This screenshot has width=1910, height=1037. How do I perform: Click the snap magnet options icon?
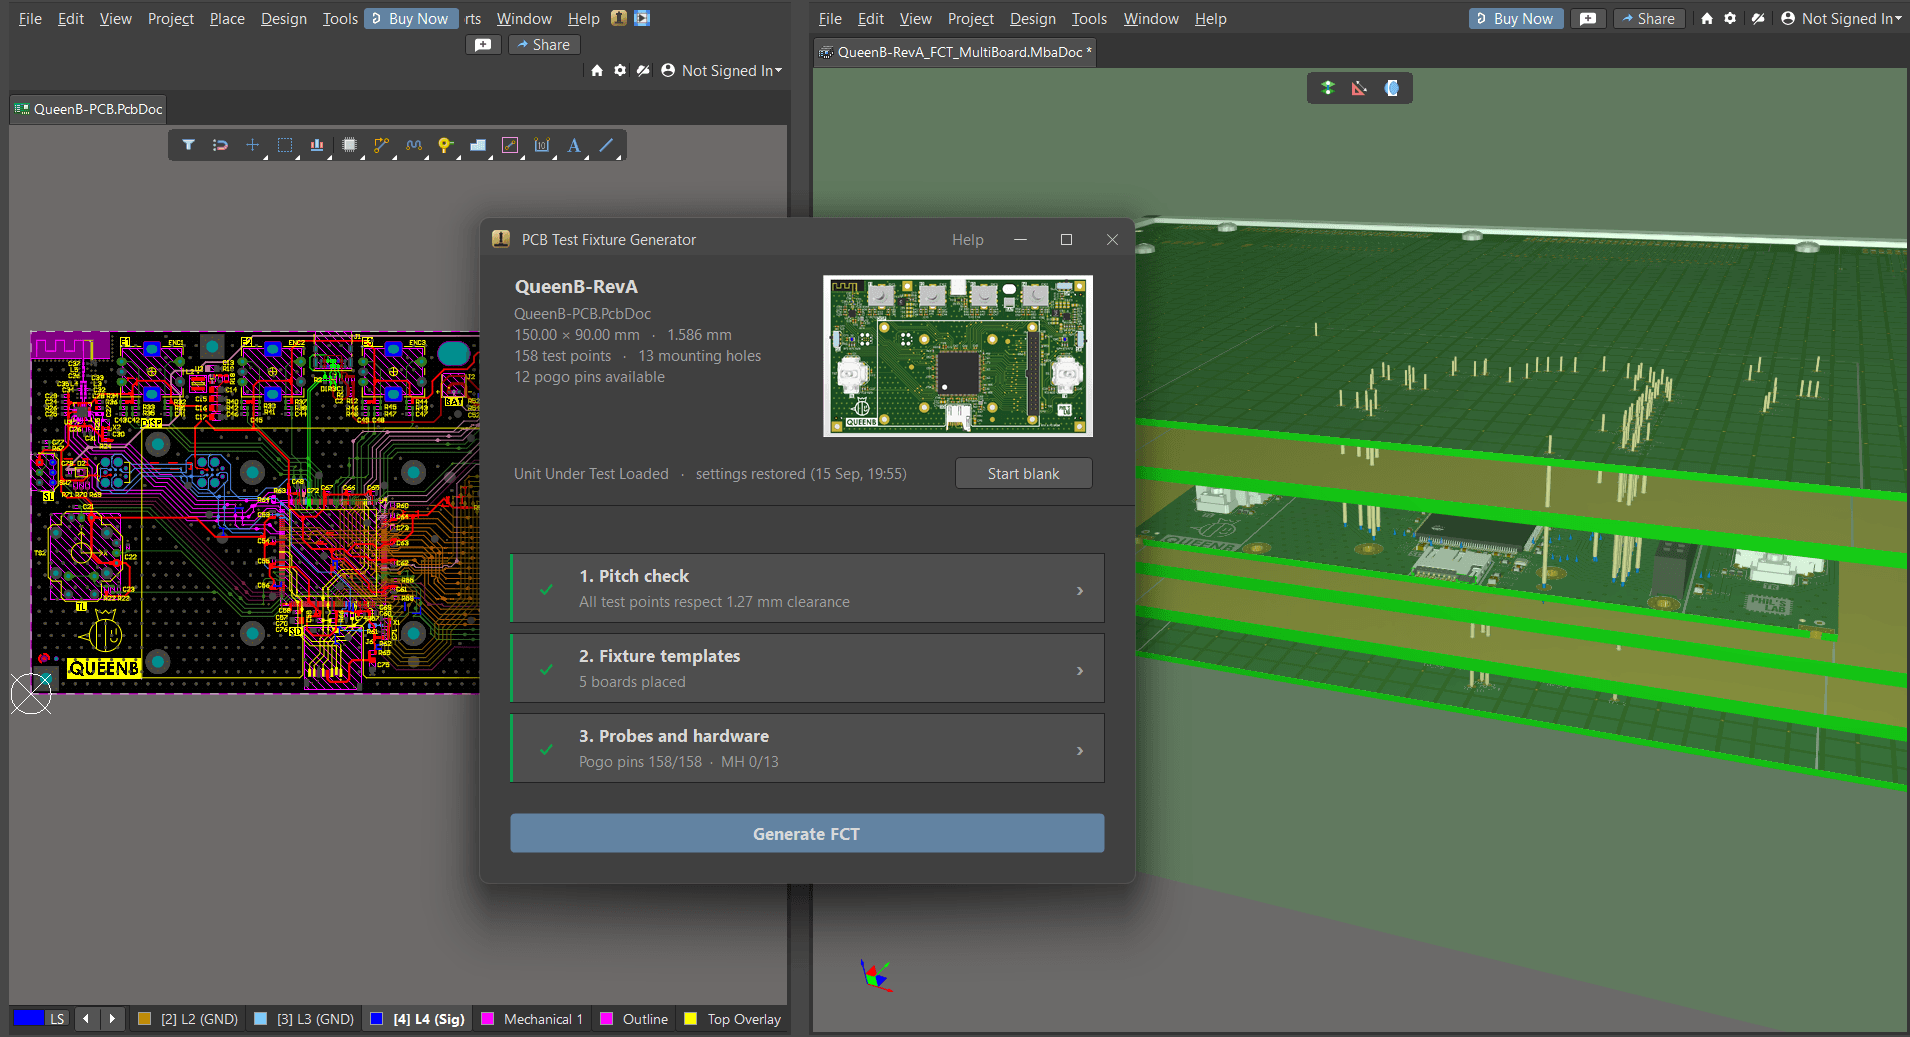pos(220,145)
